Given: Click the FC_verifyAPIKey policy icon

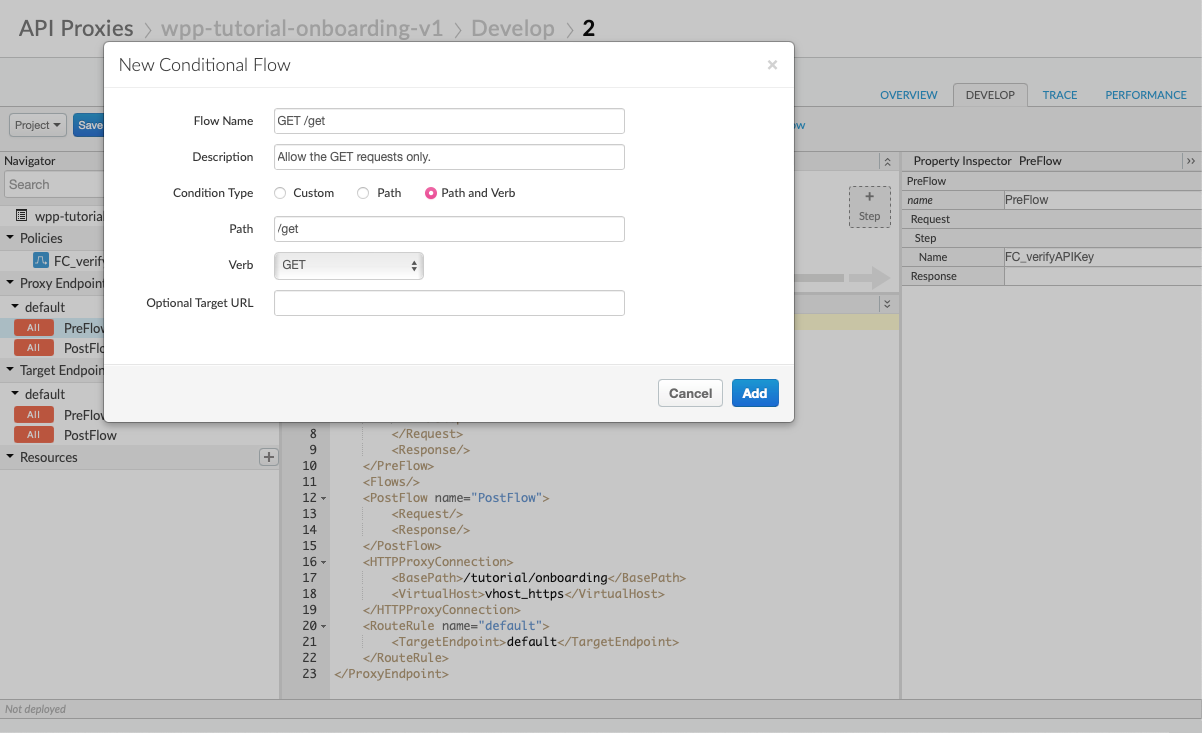Looking at the screenshot, I should coord(41,260).
